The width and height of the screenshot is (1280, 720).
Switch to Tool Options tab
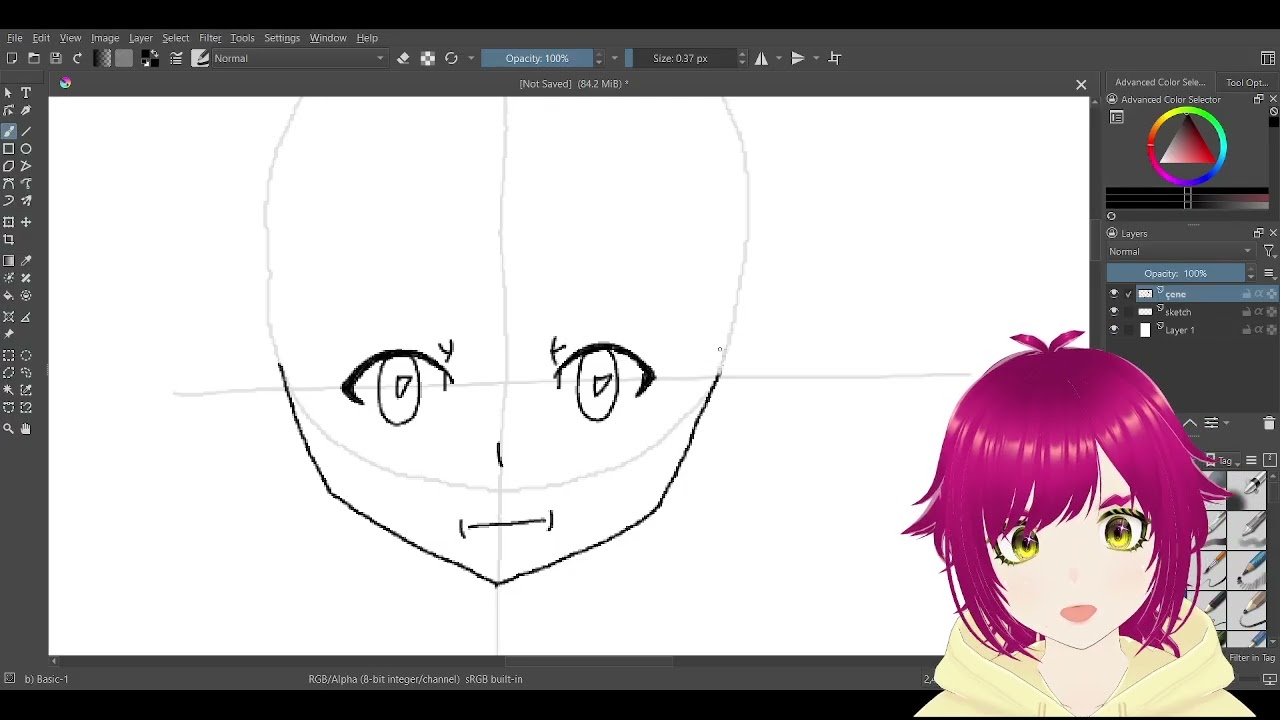click(1247, 83)
